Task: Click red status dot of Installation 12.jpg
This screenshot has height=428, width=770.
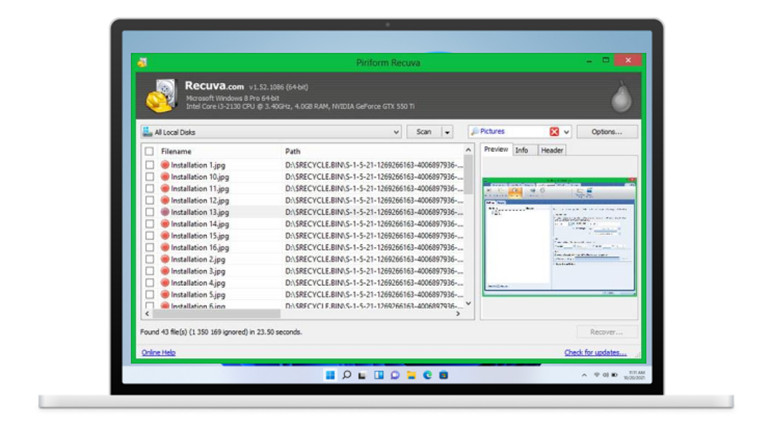Action: [x=165, y=200]
